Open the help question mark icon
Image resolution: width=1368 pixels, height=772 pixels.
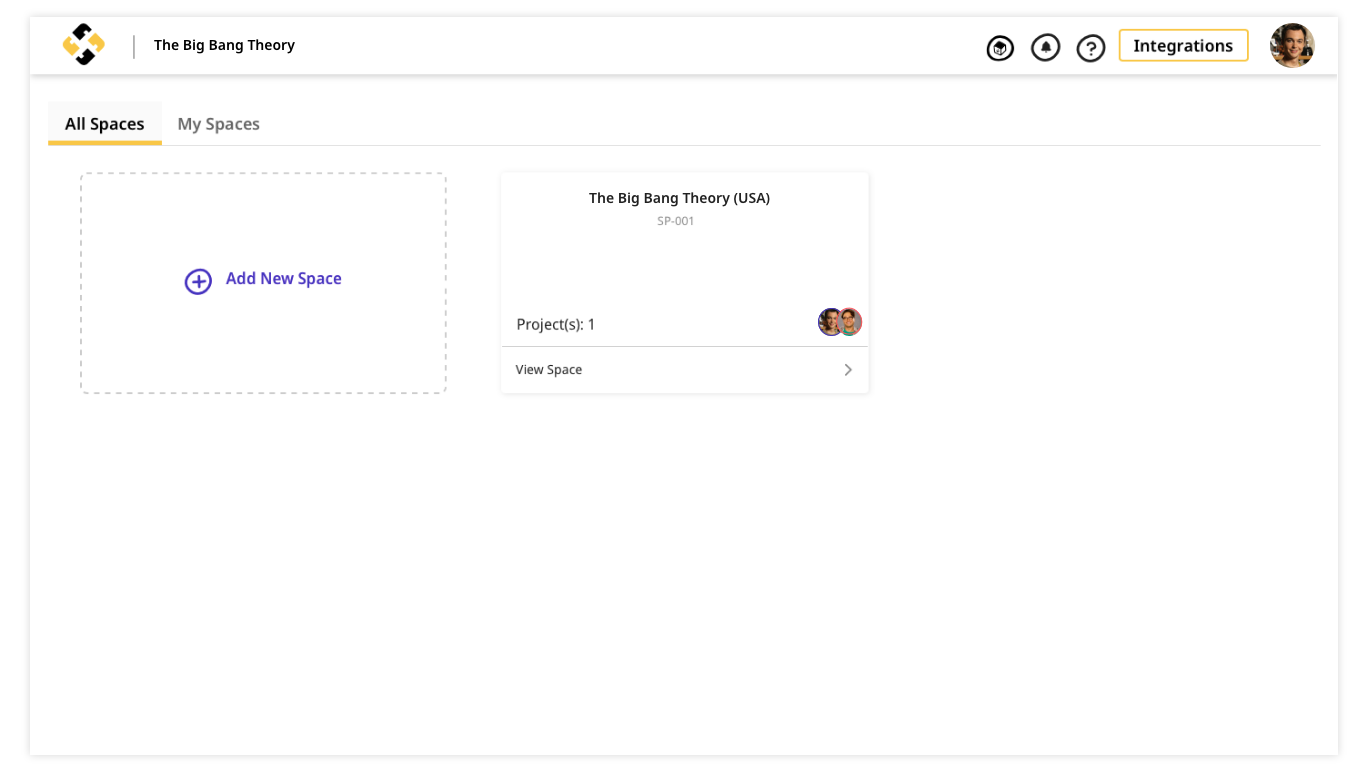point(1090,47)
